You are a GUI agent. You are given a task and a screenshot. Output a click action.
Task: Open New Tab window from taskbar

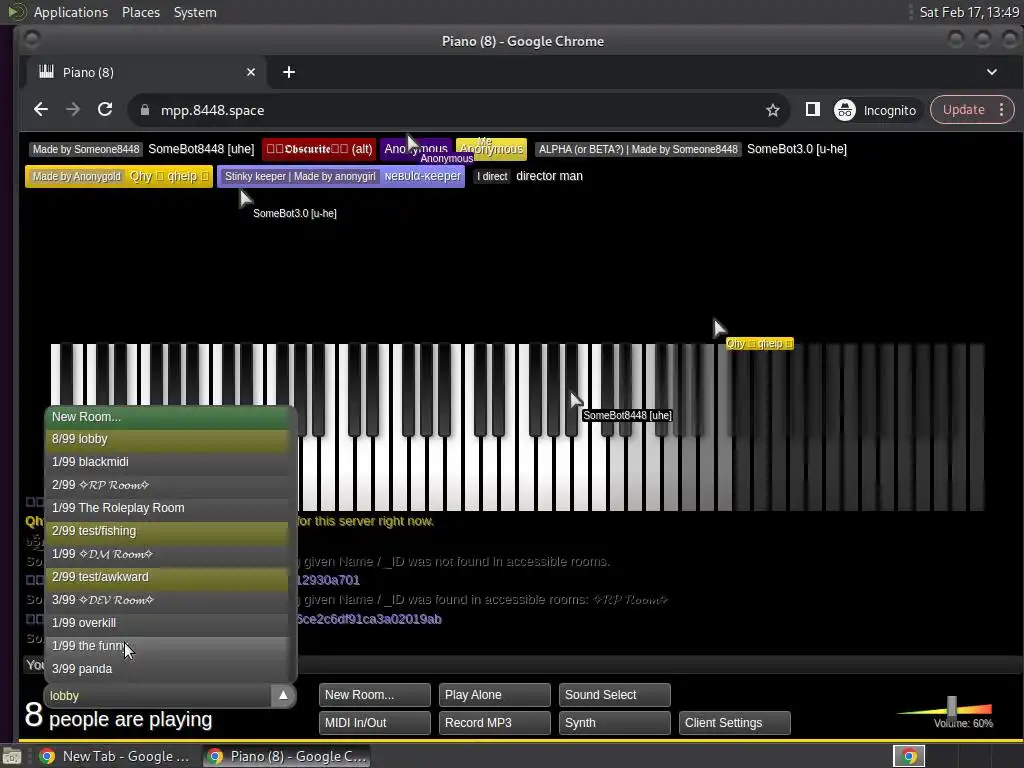pos(114,756)
